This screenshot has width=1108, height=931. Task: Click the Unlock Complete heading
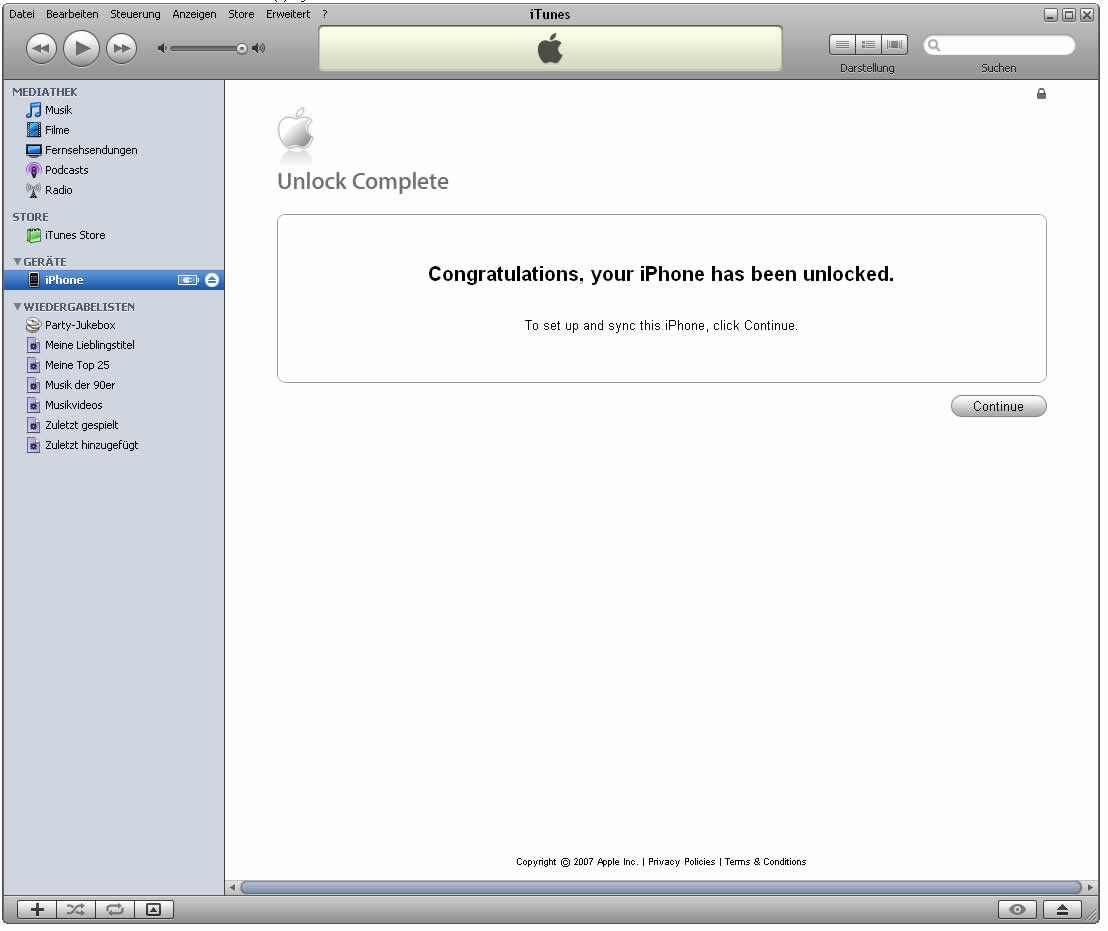coord(363,182)
